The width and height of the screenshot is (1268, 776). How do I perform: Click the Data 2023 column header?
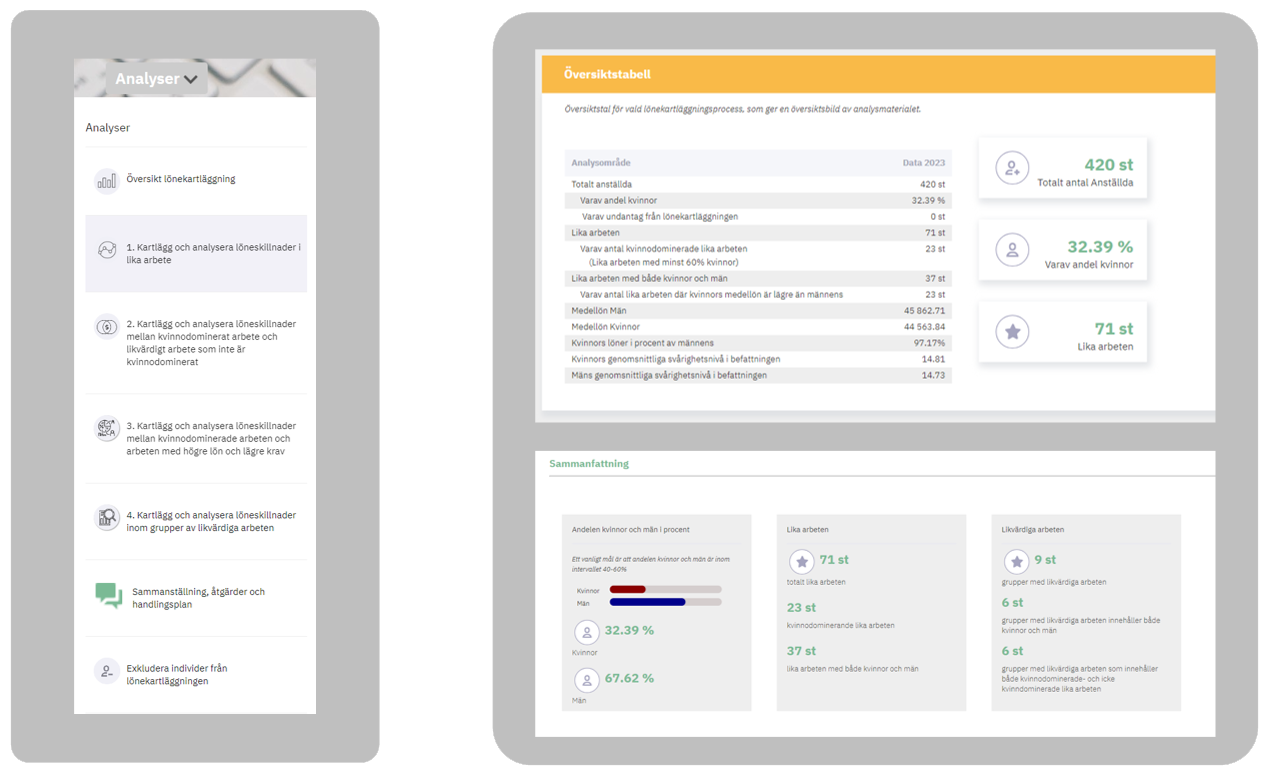923,162
